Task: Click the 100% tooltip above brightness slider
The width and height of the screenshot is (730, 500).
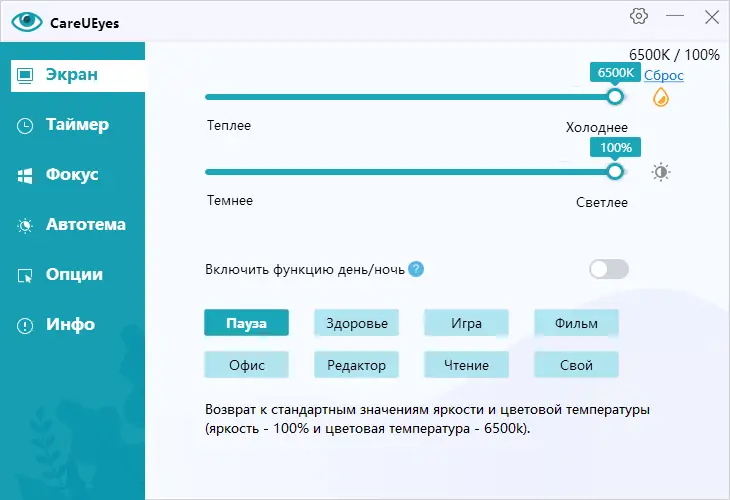Action: coord(615,148)
